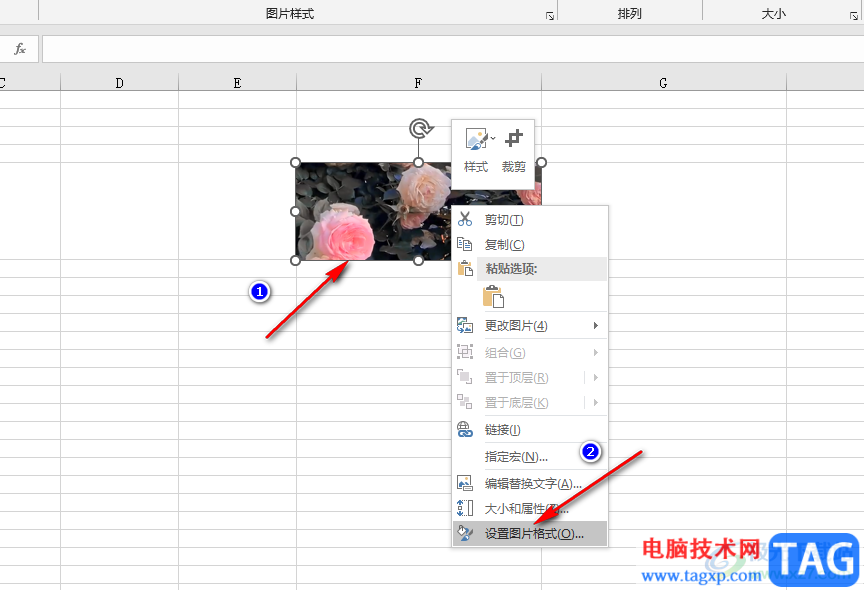Click the Format Picture paint icon
The height and width of the screenshot is (590, 864).
tap(465, 533)
